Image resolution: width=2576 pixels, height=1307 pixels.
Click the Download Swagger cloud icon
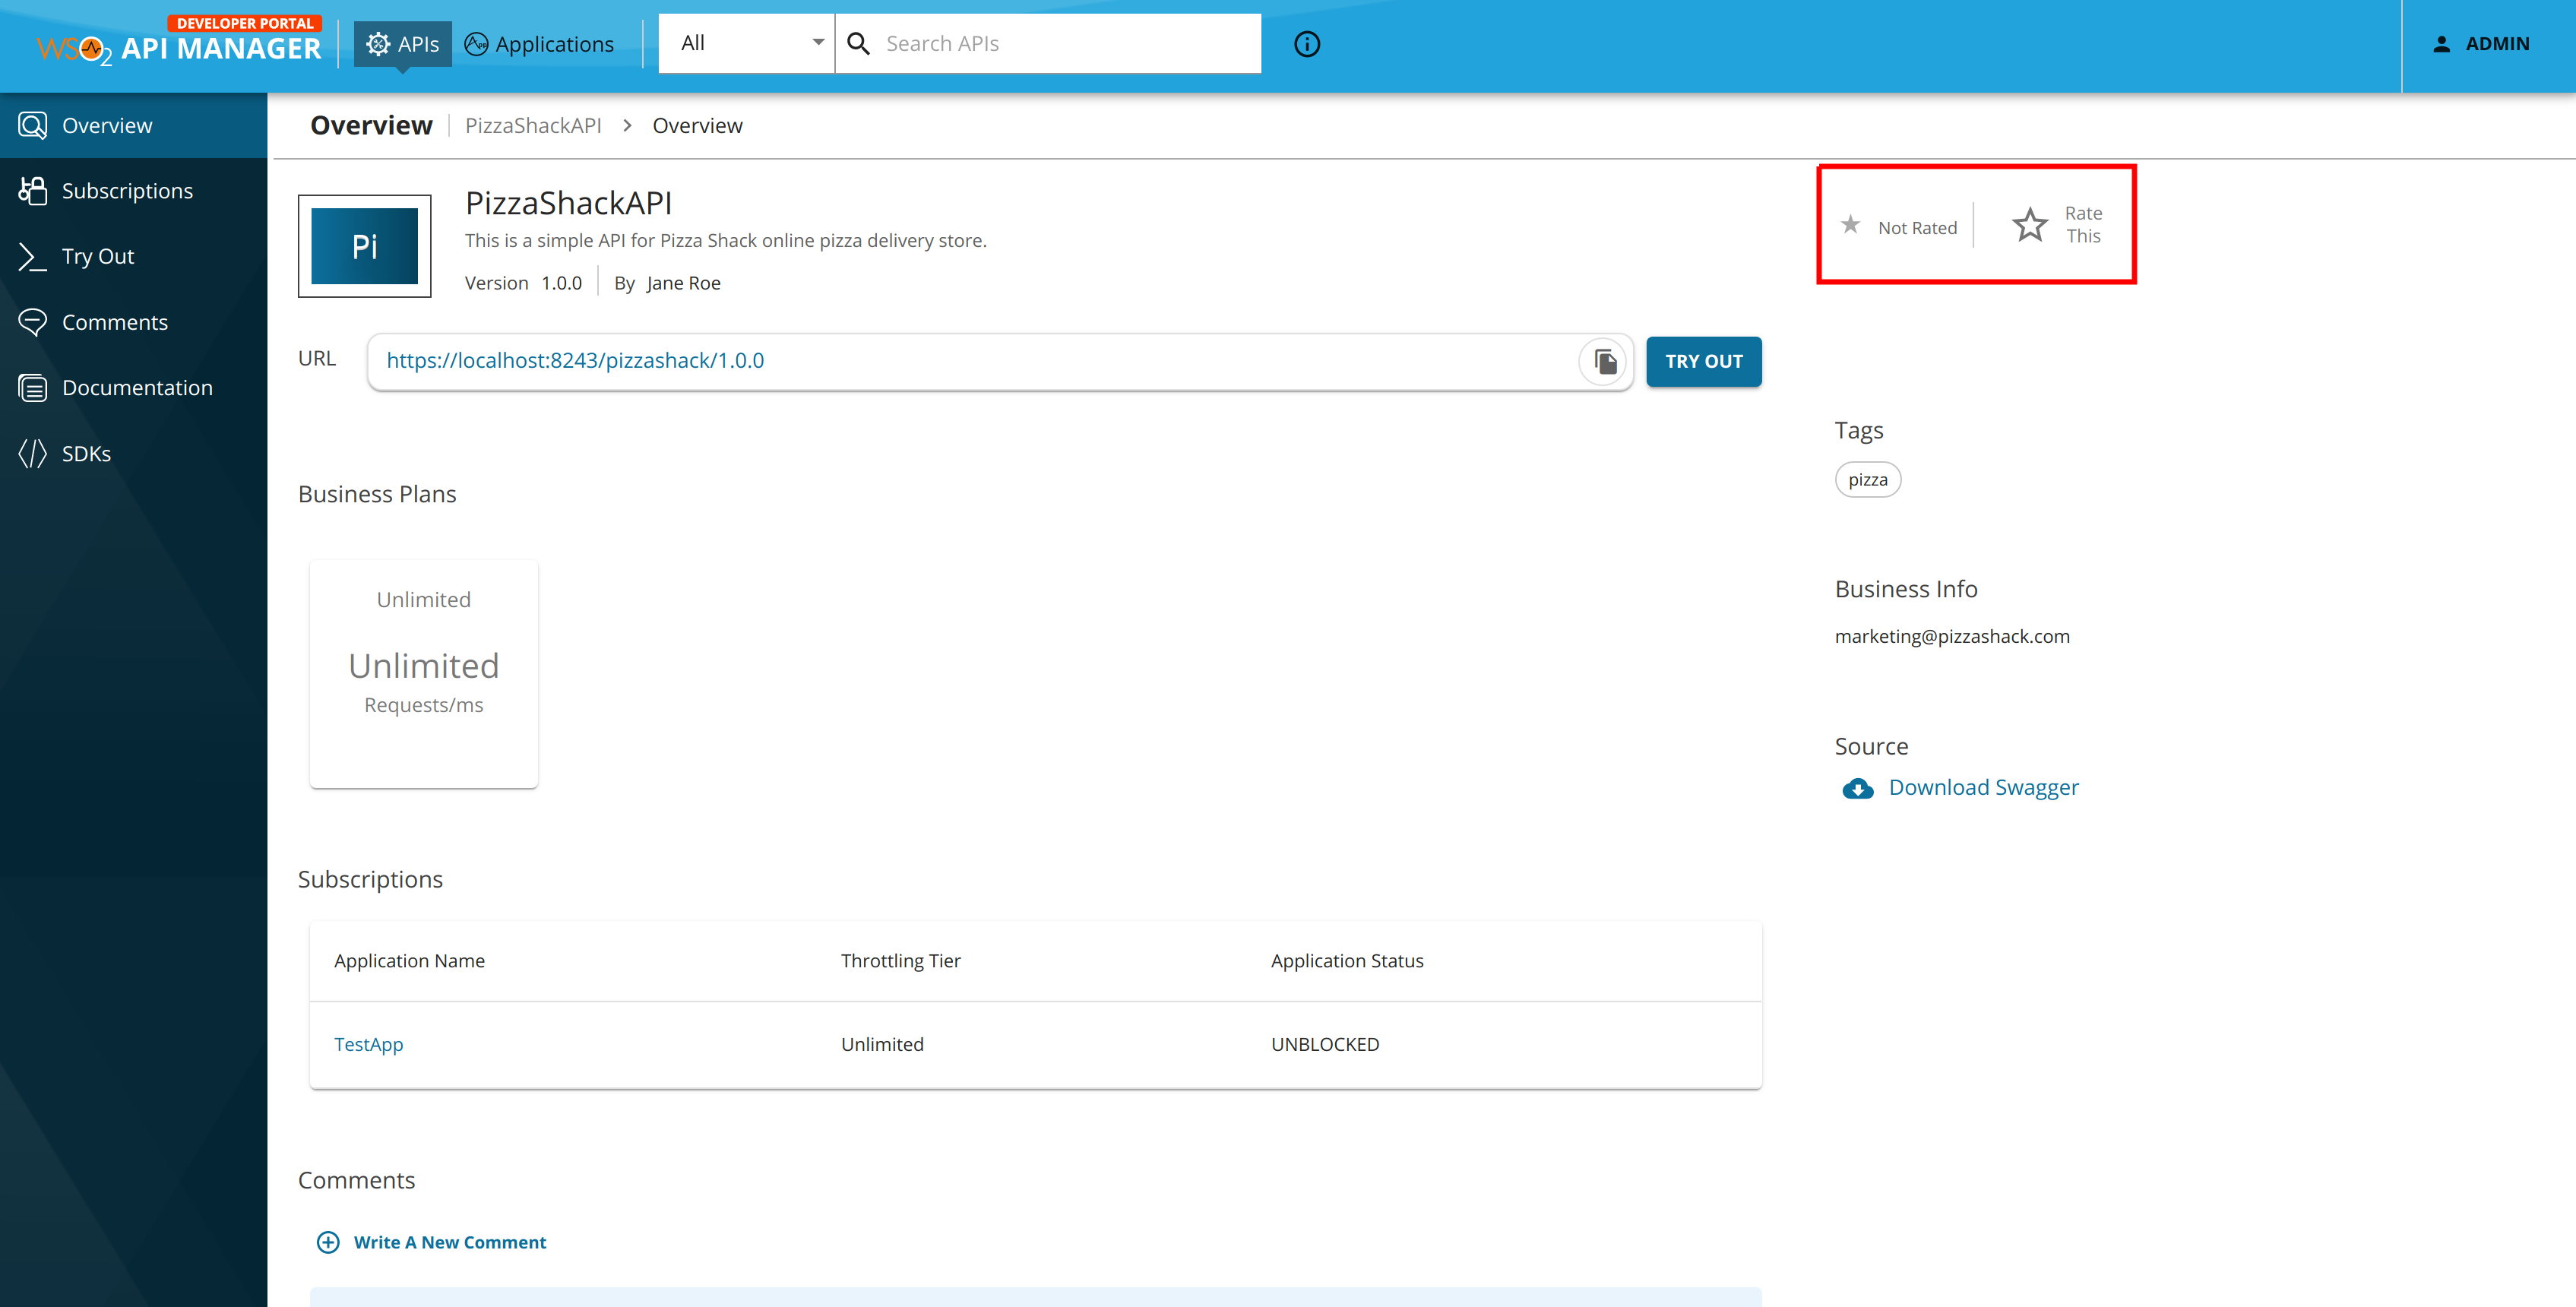point(1858,788)
